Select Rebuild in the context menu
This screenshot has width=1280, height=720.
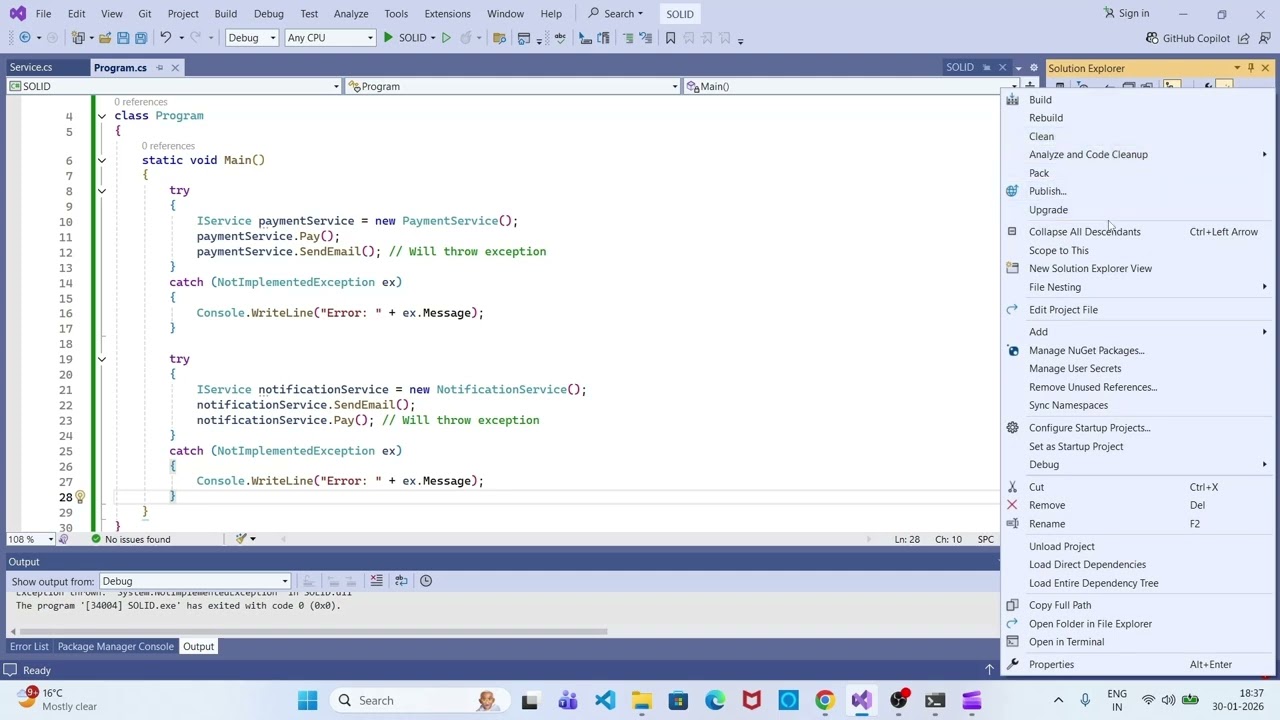1138,118
